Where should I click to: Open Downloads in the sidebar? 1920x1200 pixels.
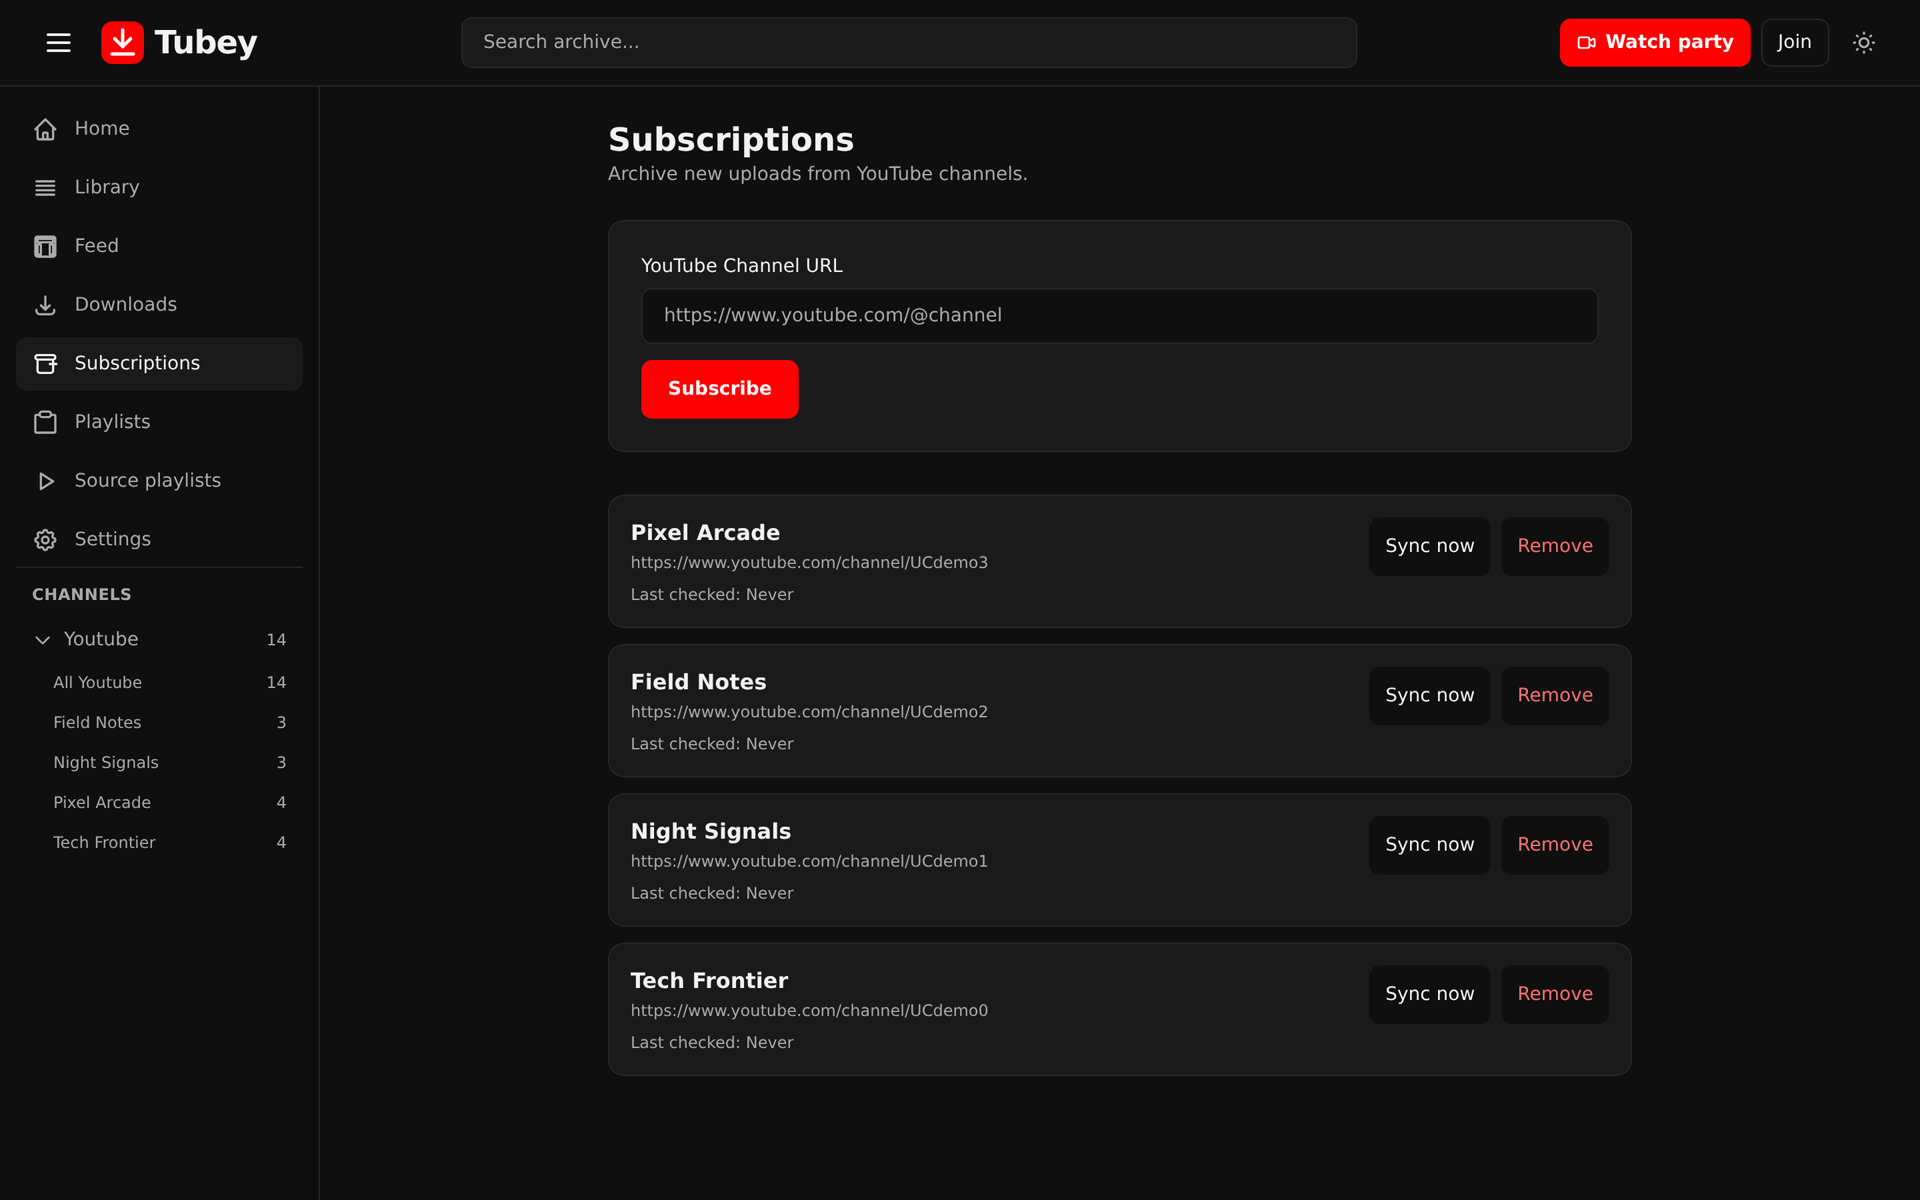(x=159, y=305)
